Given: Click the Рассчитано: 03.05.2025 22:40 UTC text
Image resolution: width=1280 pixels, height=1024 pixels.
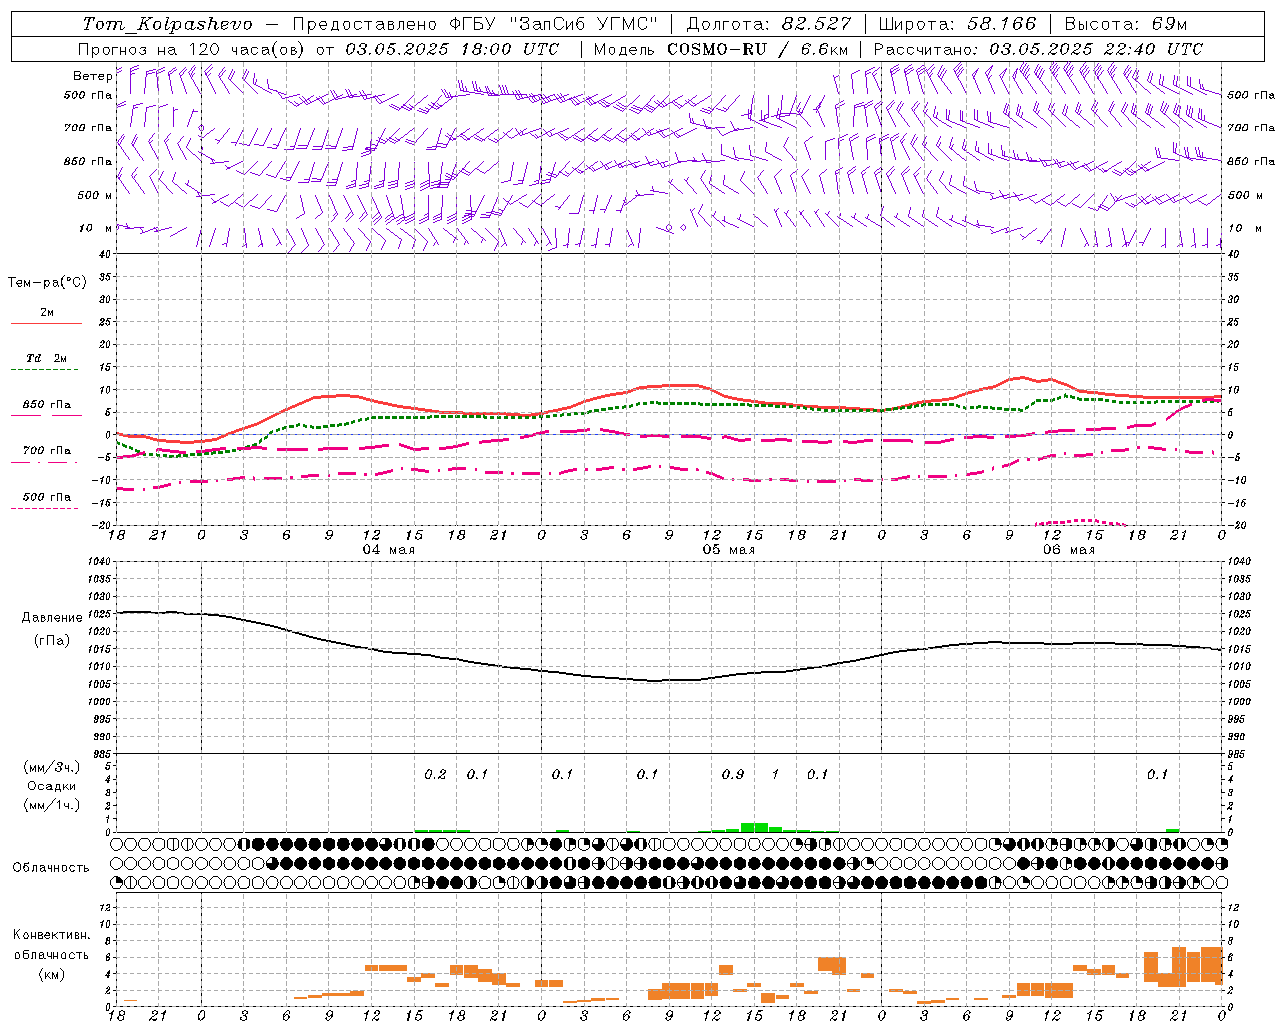Looking at the screenshot, I should (x=1038, y=49).
